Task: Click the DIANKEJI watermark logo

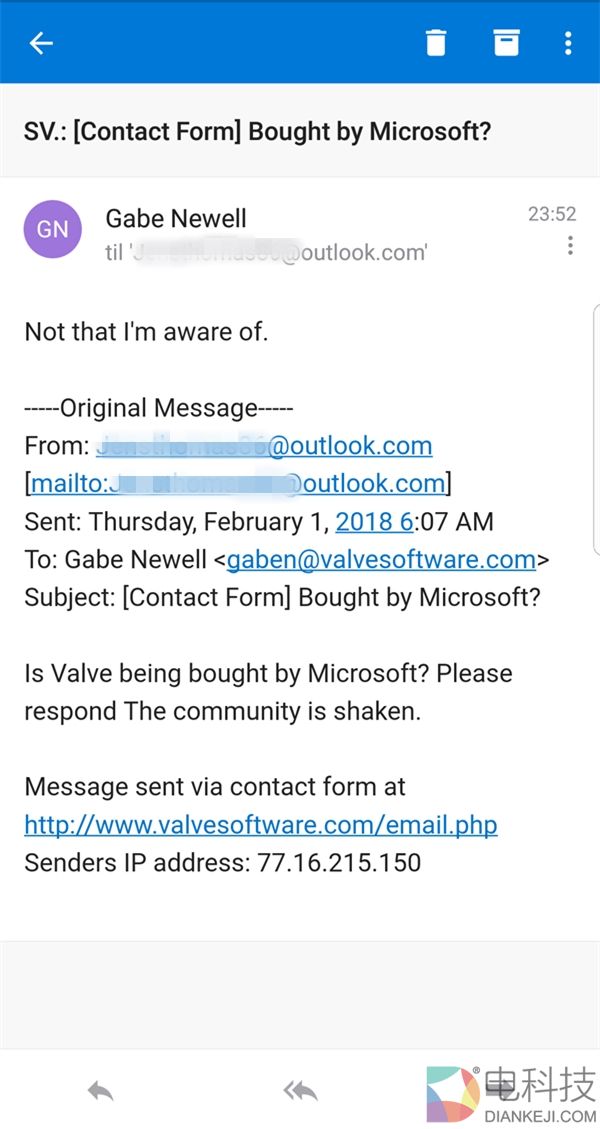Action: [x=510, y=1095]
